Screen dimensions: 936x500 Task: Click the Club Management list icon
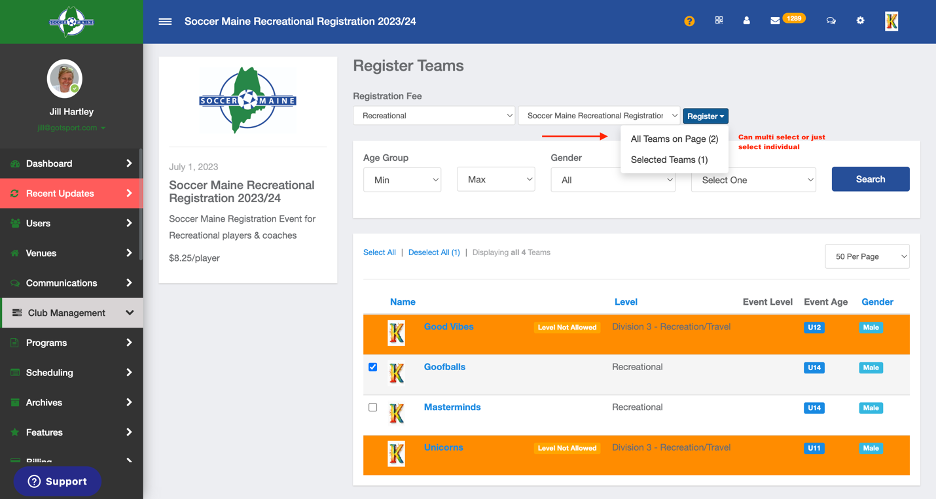pyautogui.click(x=17, y=313)
